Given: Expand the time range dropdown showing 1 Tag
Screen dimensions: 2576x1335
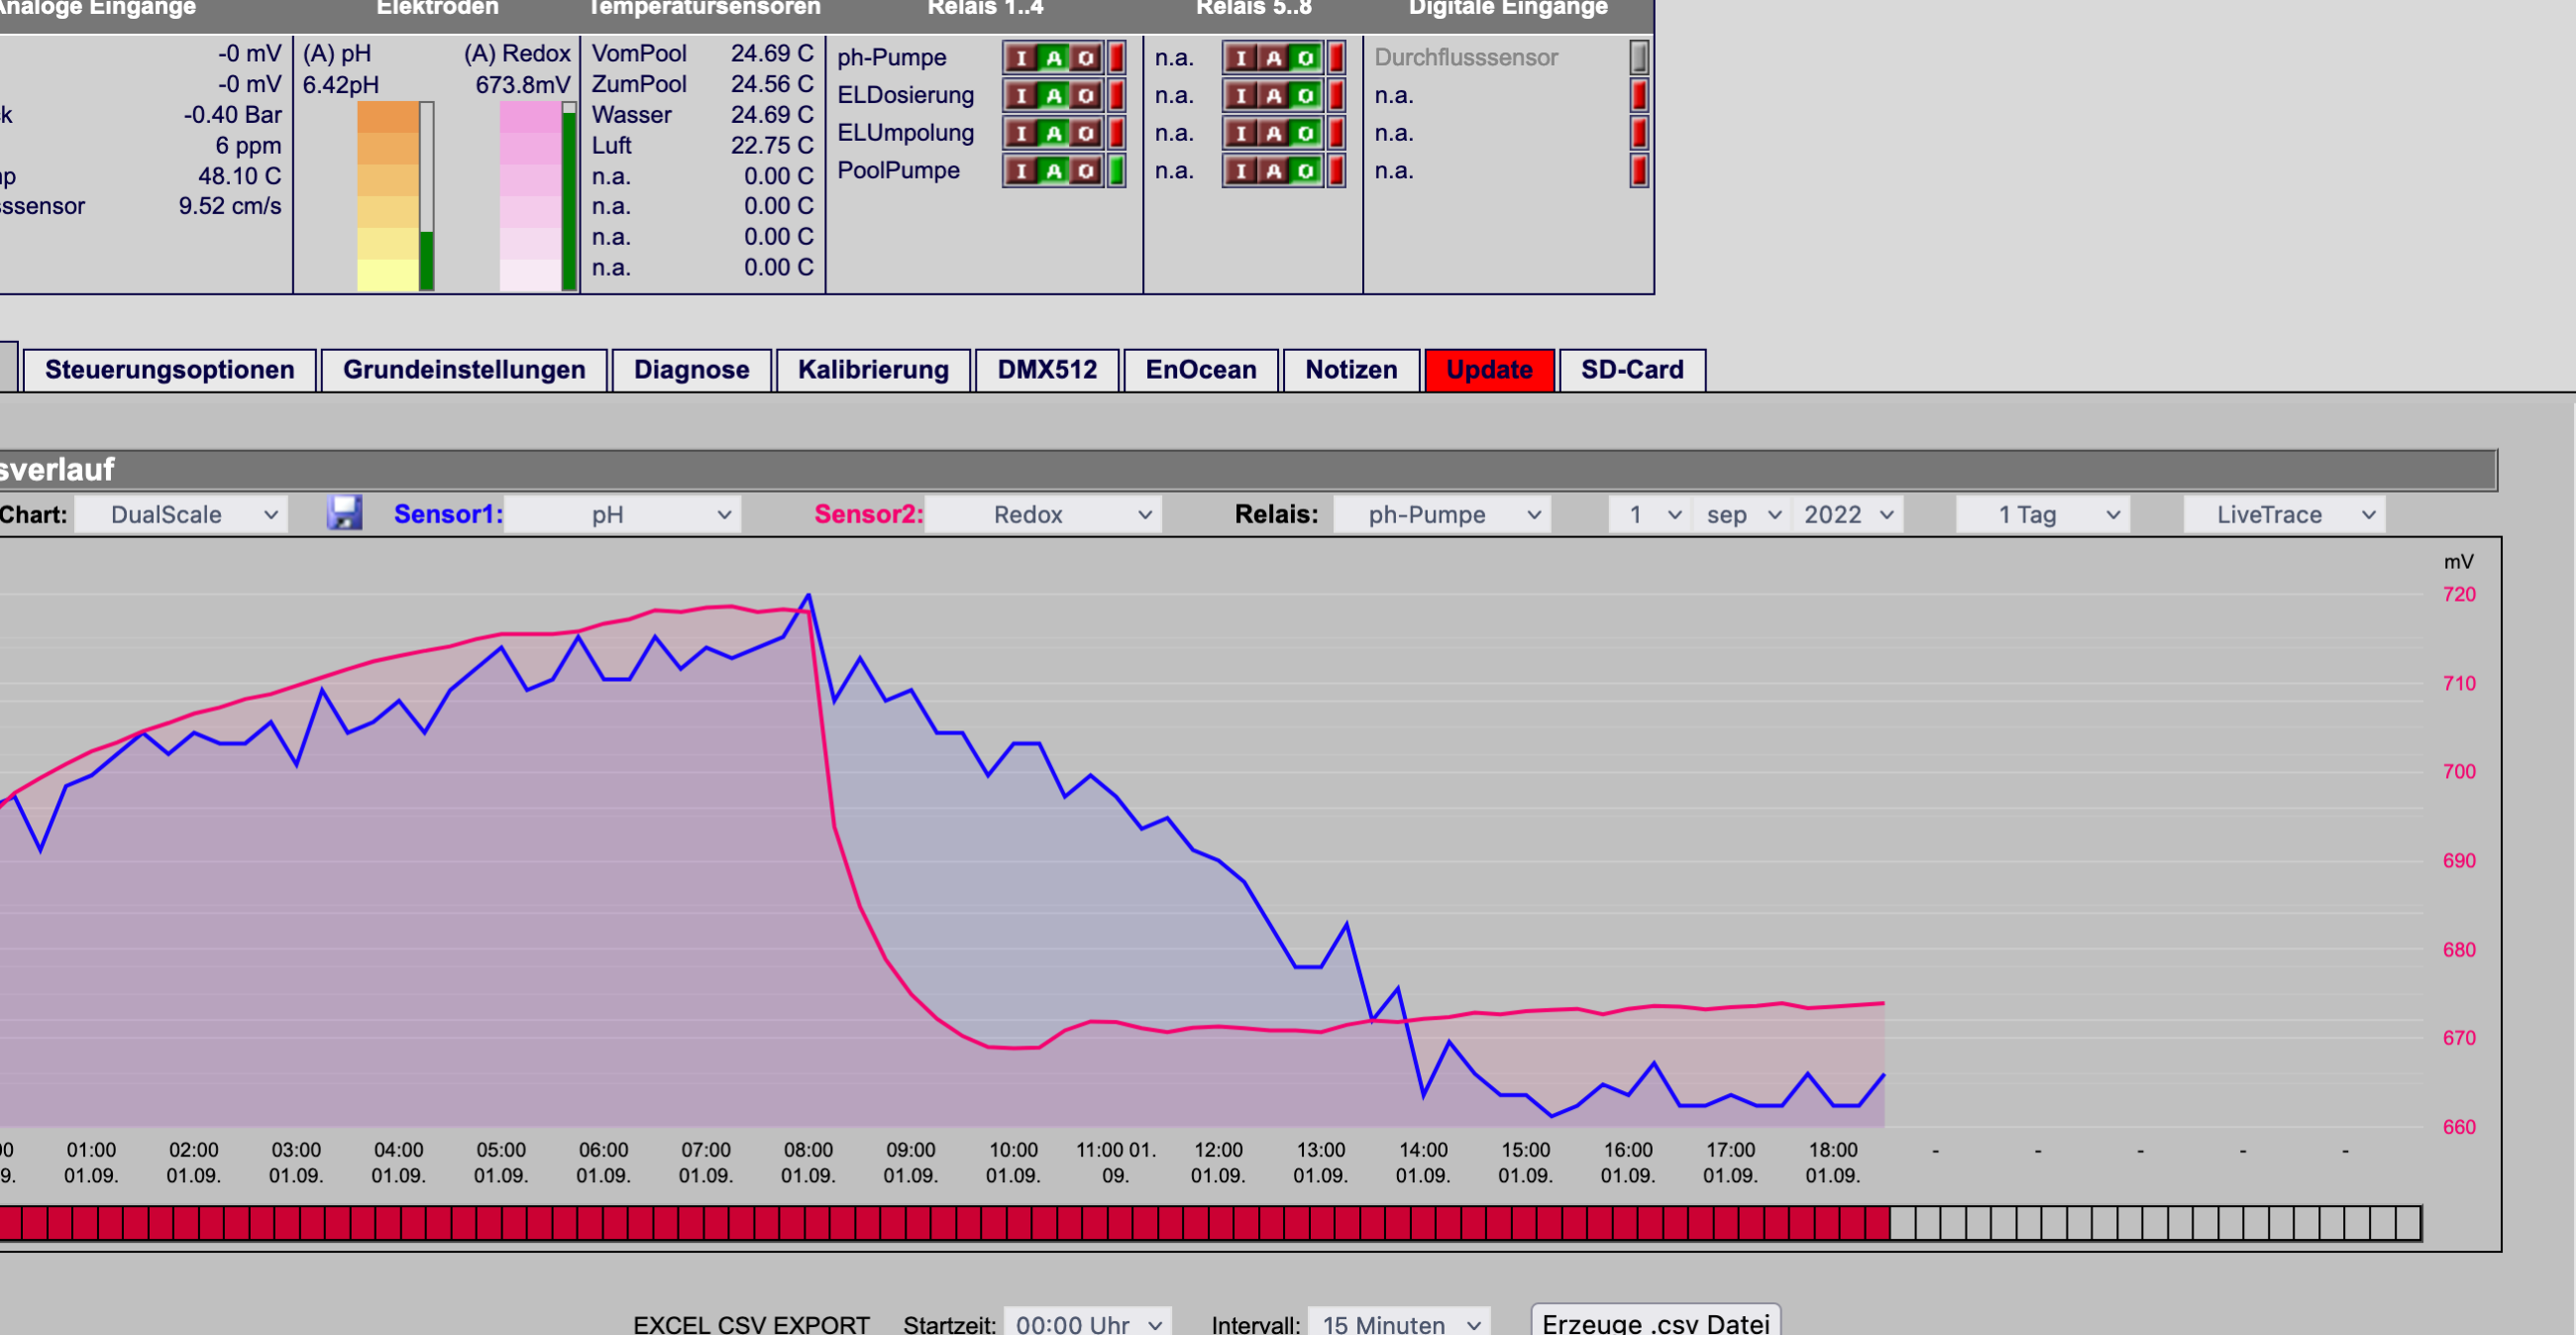Looking at the screenshot, I should (2043, 514).
